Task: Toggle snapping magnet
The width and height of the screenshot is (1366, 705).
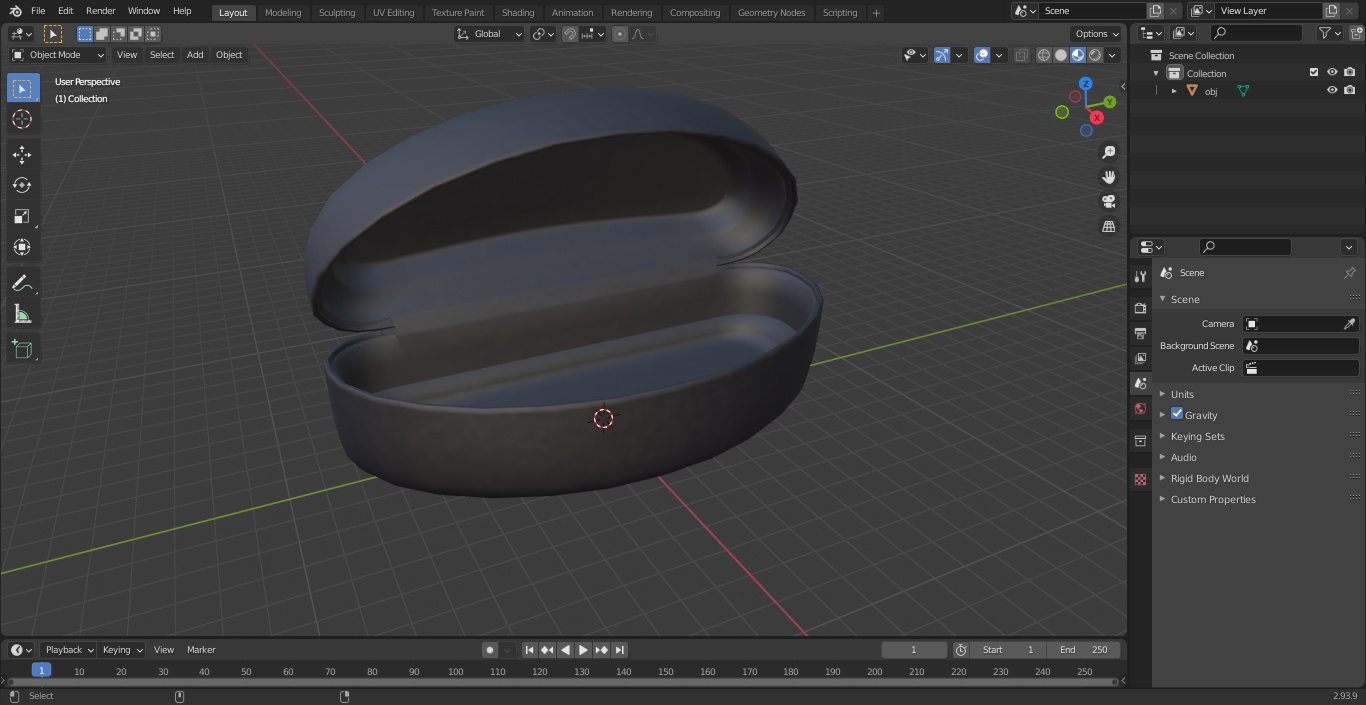Action: [570, 34]
